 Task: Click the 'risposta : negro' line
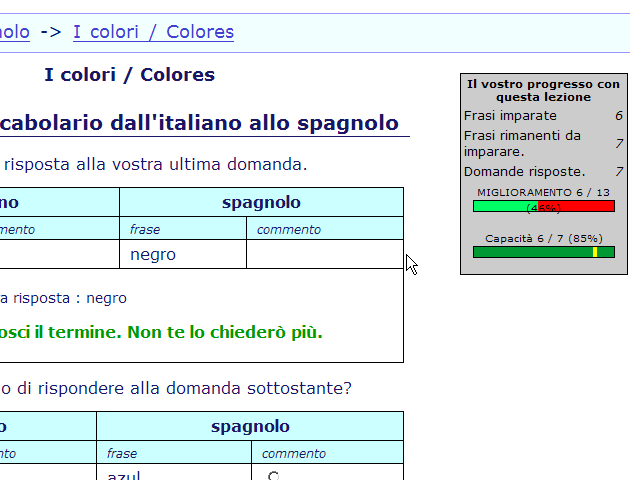[70, 298]
